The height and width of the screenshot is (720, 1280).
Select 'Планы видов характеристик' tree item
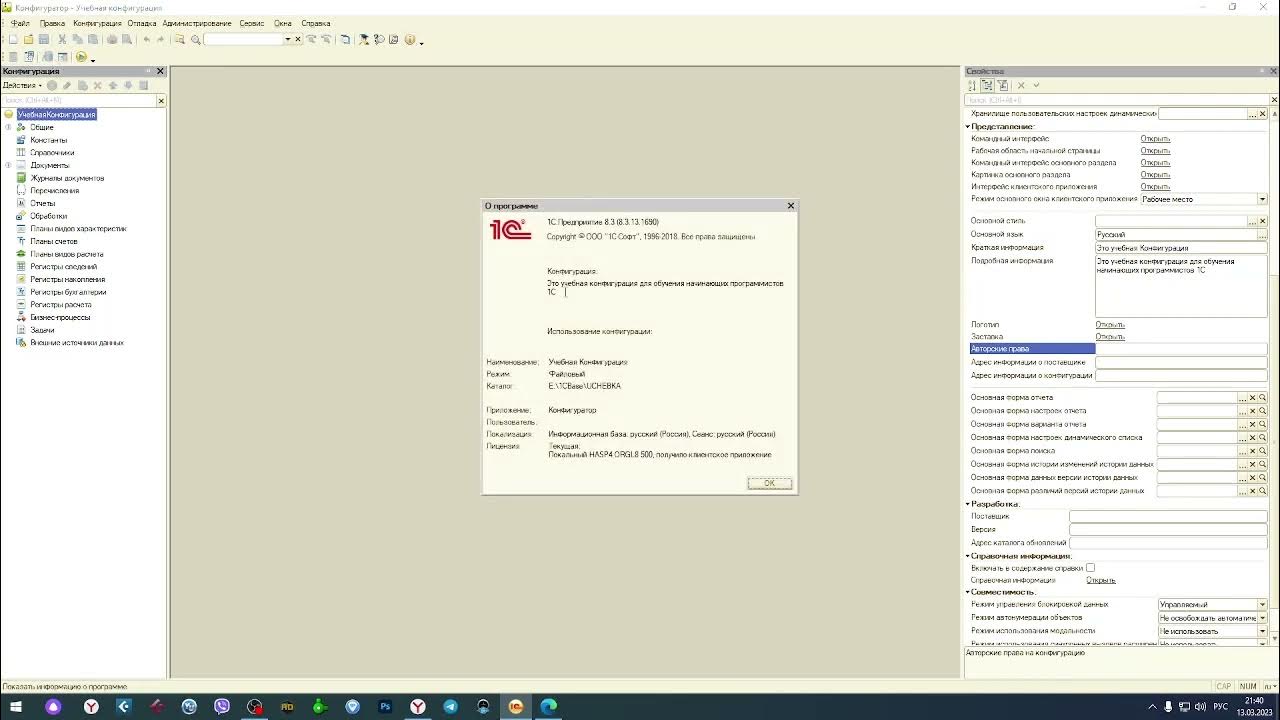click(78, 229)
